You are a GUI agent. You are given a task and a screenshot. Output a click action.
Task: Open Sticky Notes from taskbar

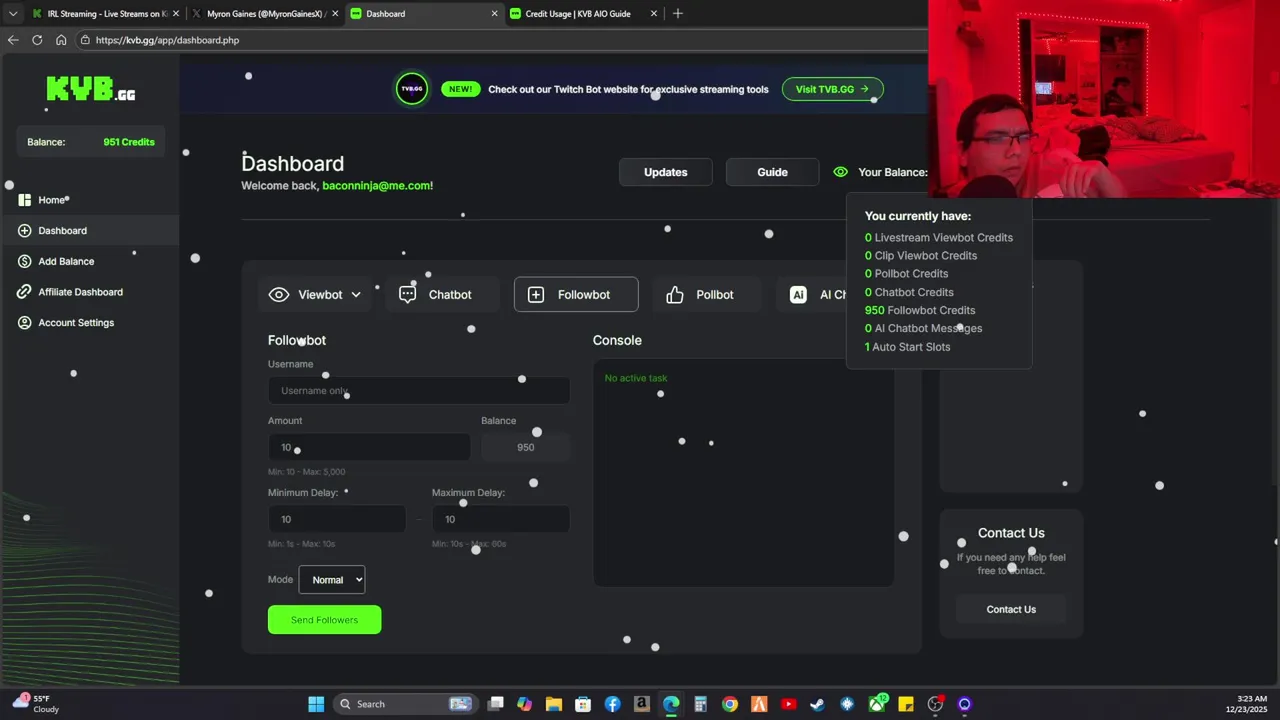(906, 704)
